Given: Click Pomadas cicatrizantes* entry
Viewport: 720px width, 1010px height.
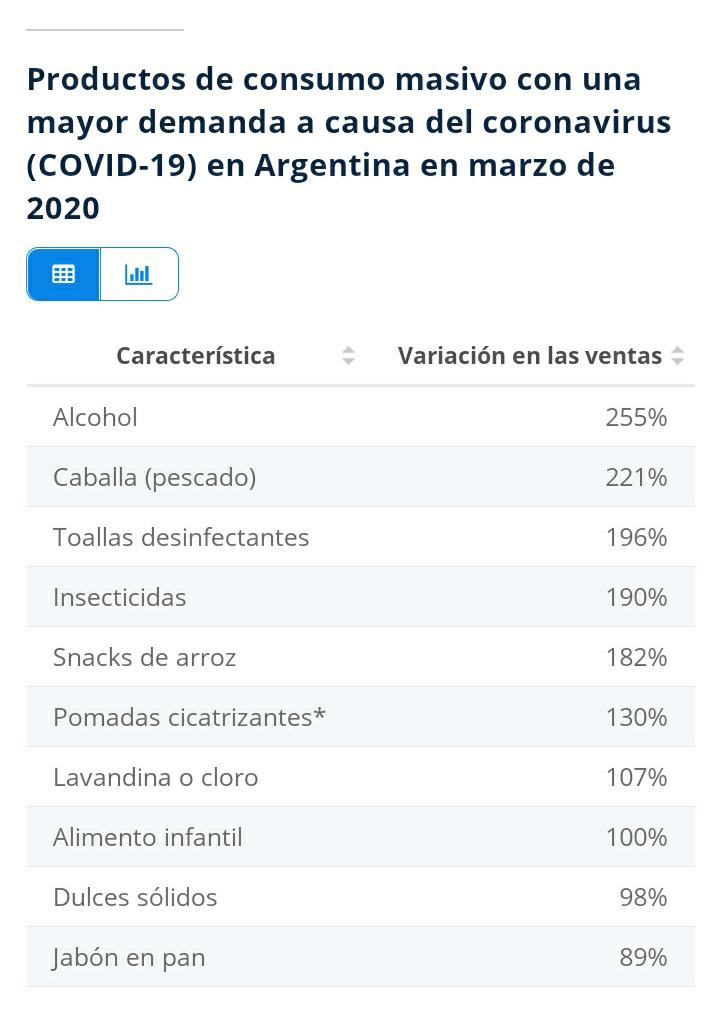Looking at the screenshot, I should (x=189, y=717).
